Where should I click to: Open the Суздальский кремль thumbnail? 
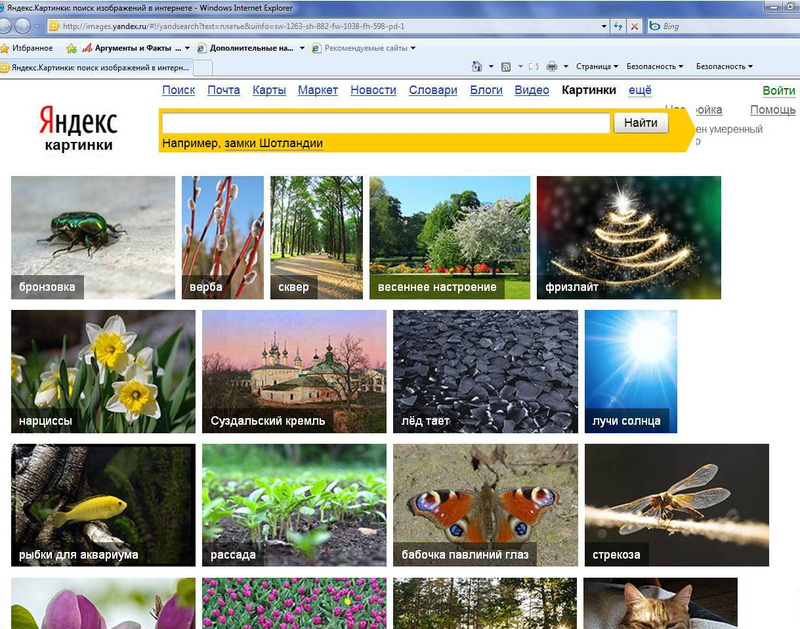294,371
